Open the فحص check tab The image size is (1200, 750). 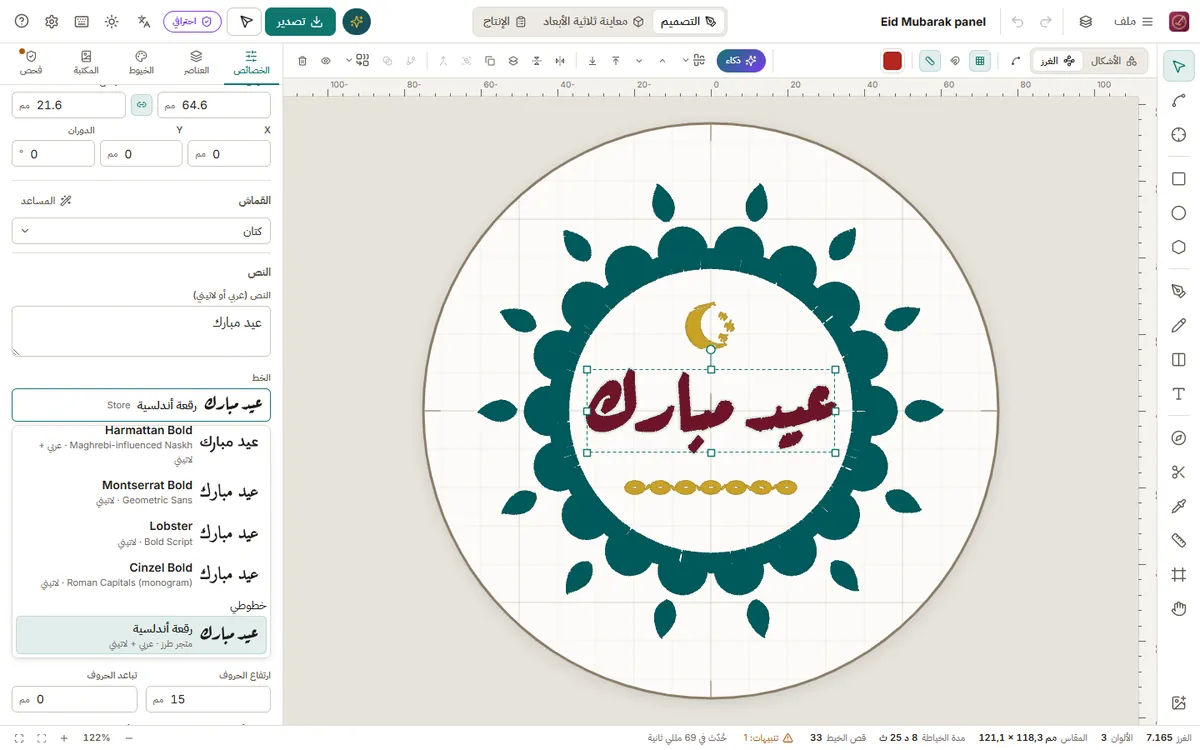(31, 62)
